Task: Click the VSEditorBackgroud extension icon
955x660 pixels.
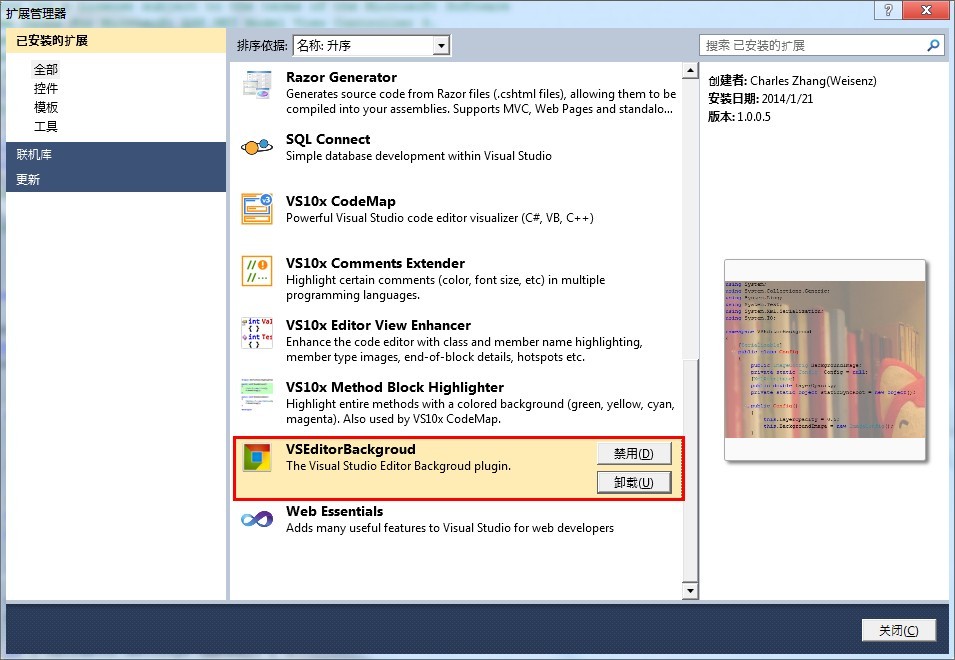Action: [257, 458]
